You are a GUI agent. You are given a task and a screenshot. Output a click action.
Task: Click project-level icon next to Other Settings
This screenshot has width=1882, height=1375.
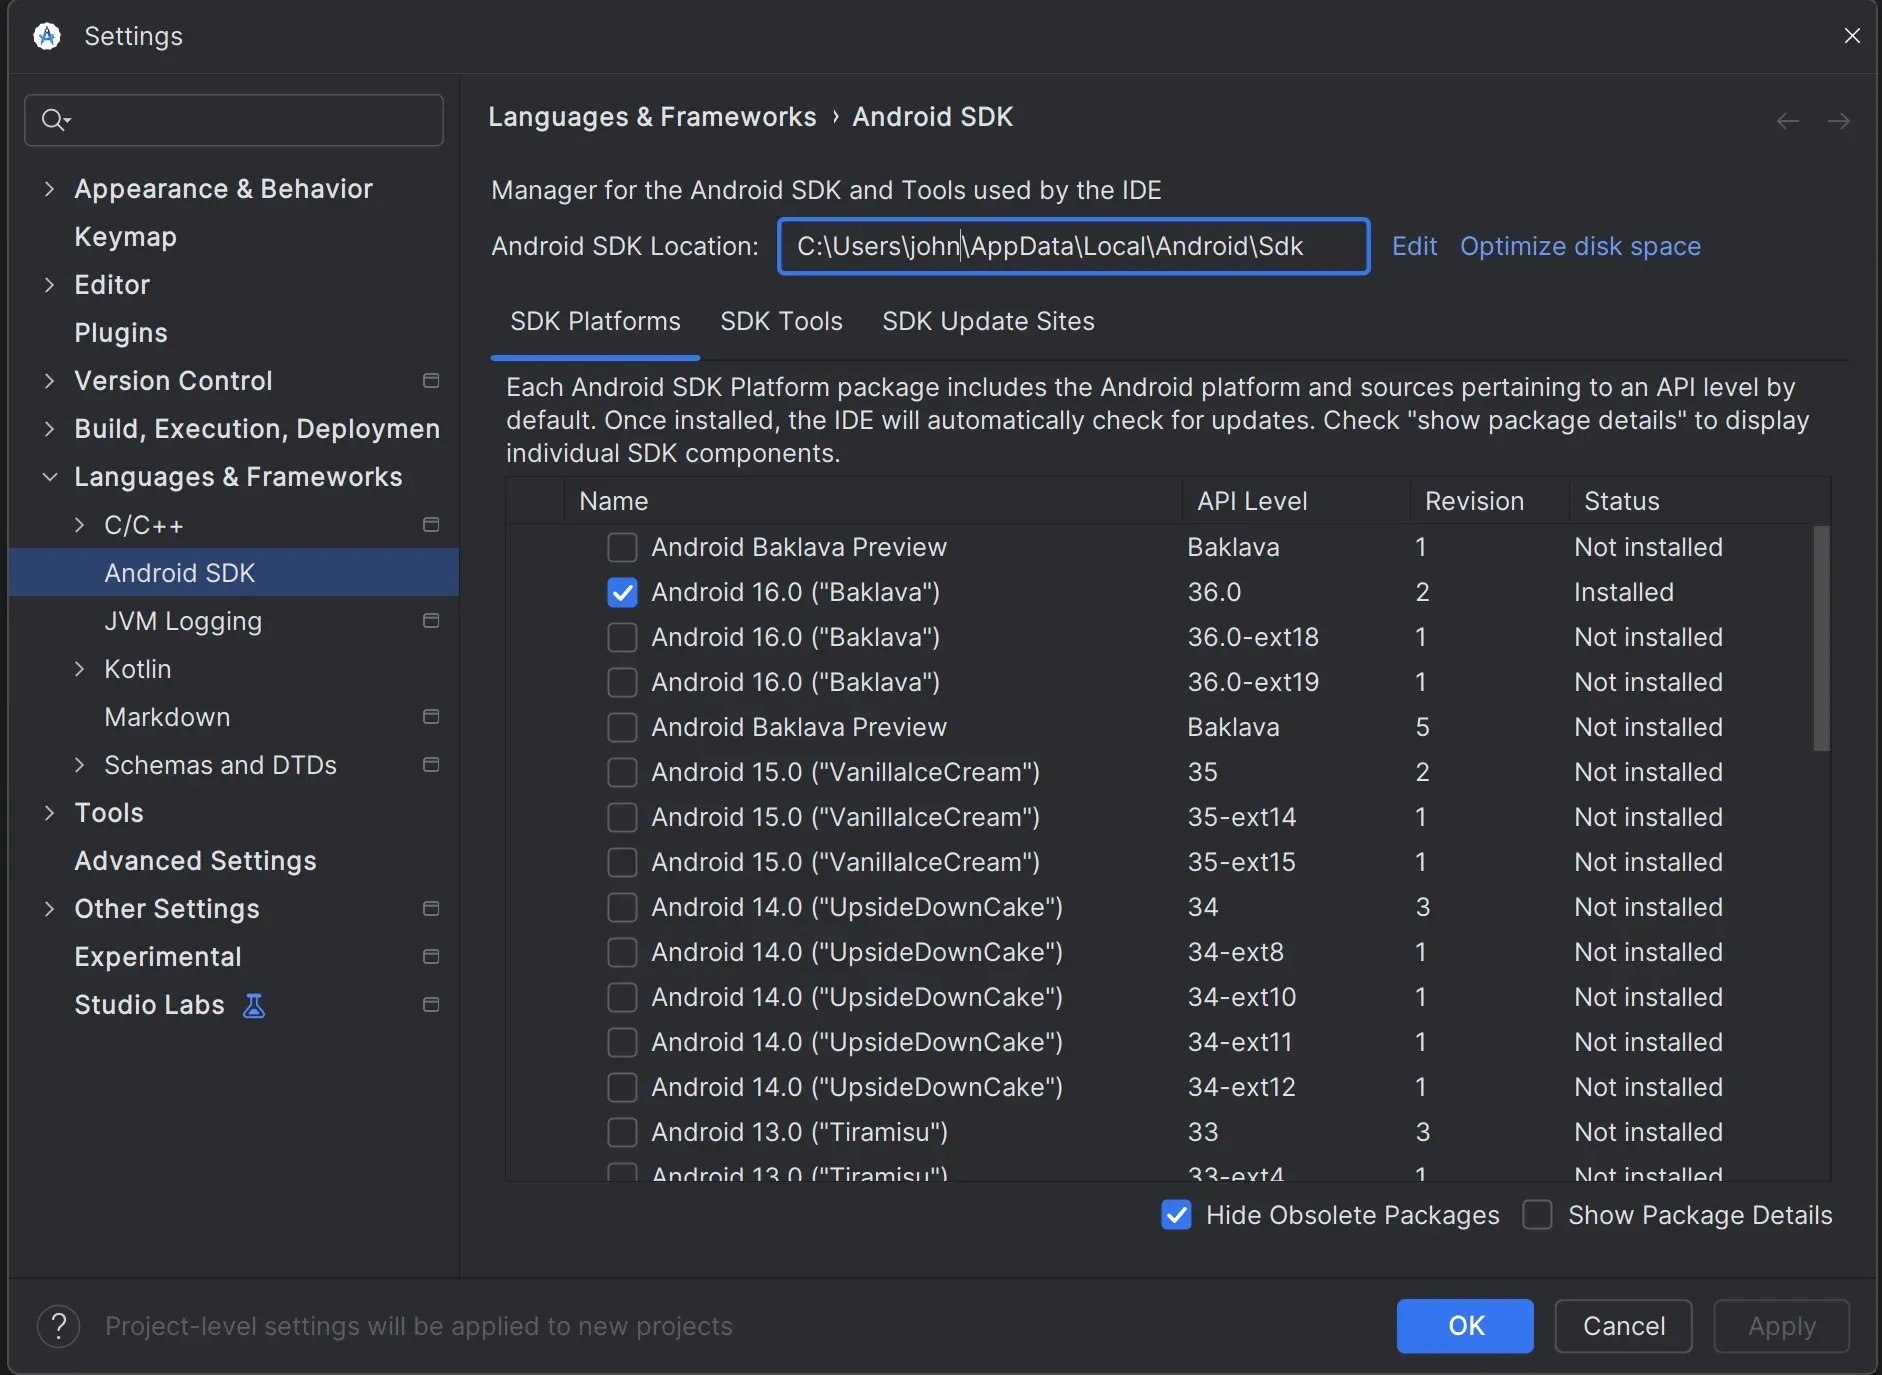point(431,909)
